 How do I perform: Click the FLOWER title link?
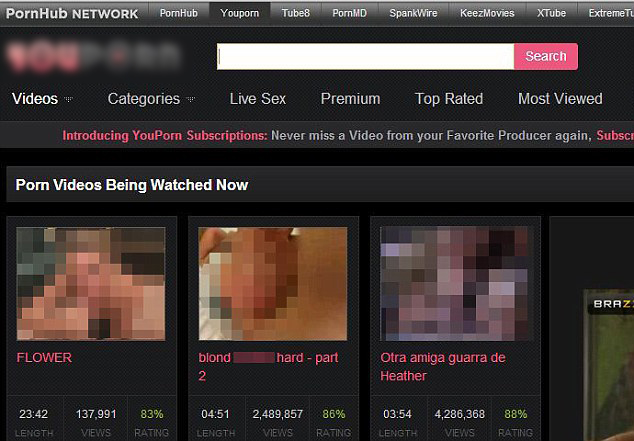click(x=44, y=358)
